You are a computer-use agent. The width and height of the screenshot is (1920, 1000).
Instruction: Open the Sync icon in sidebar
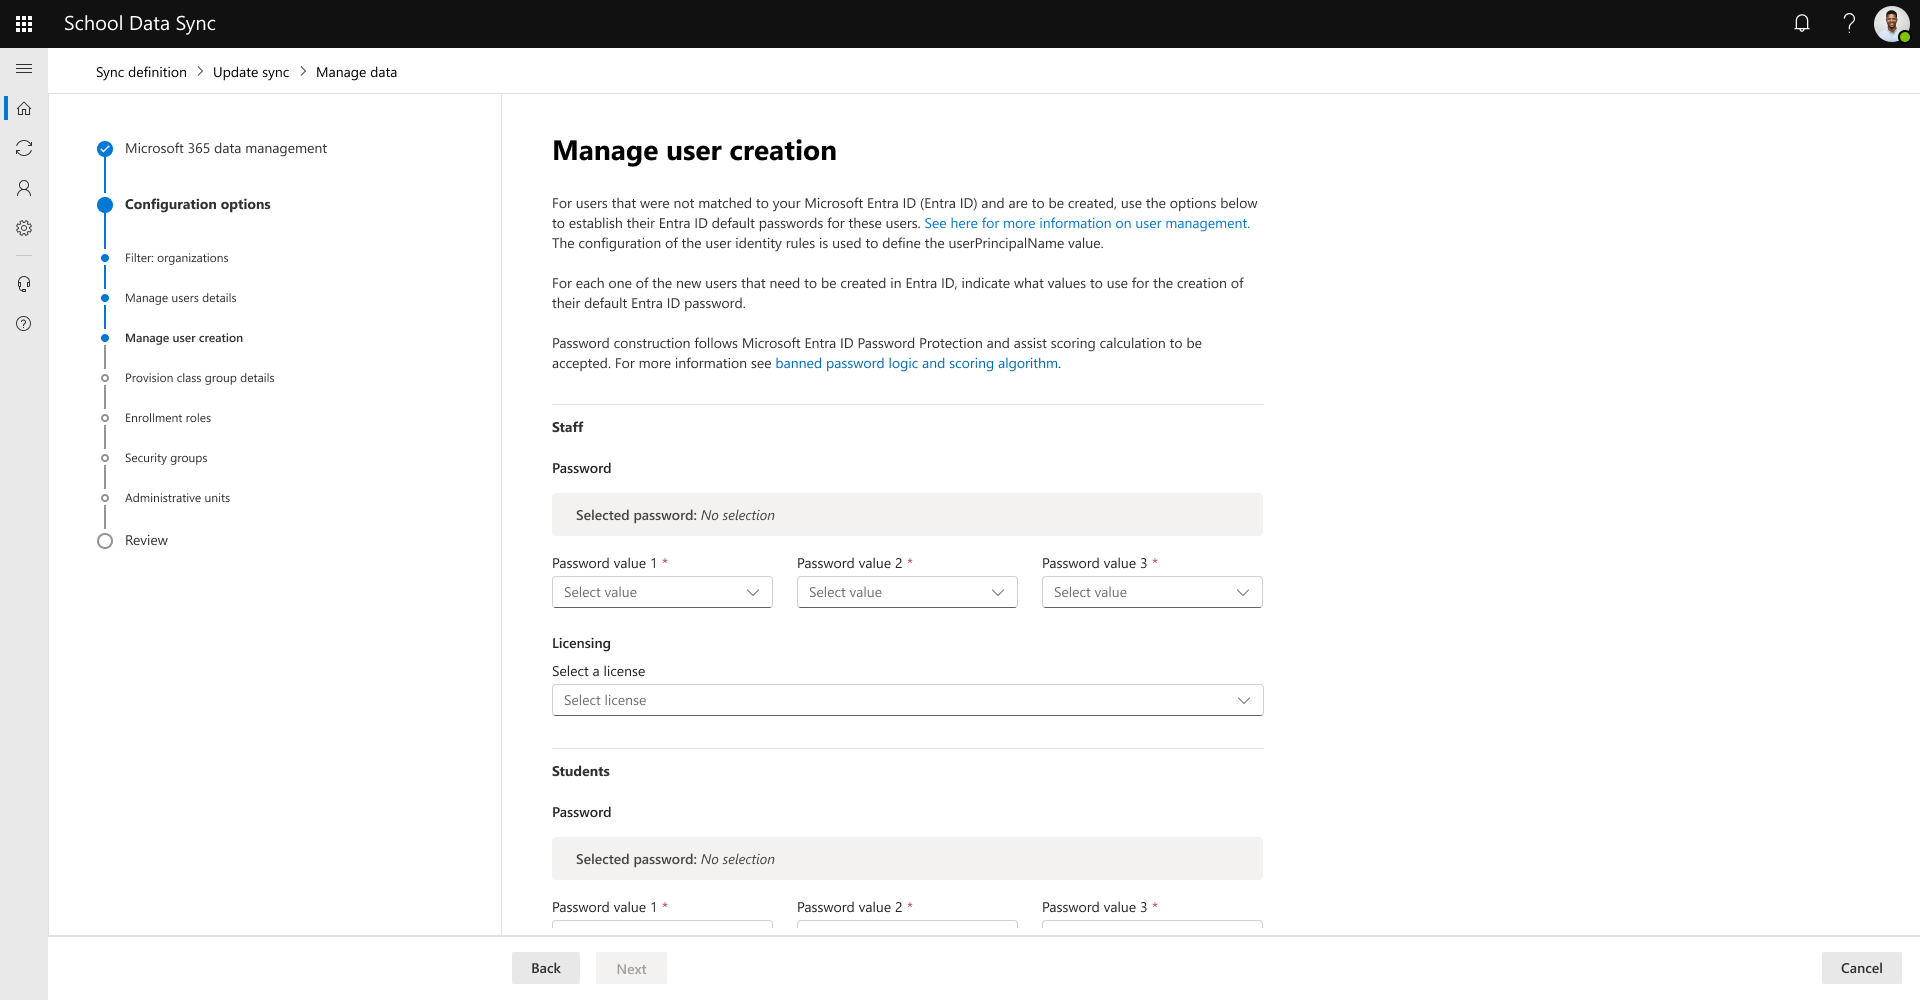click(x=24, y=148)
